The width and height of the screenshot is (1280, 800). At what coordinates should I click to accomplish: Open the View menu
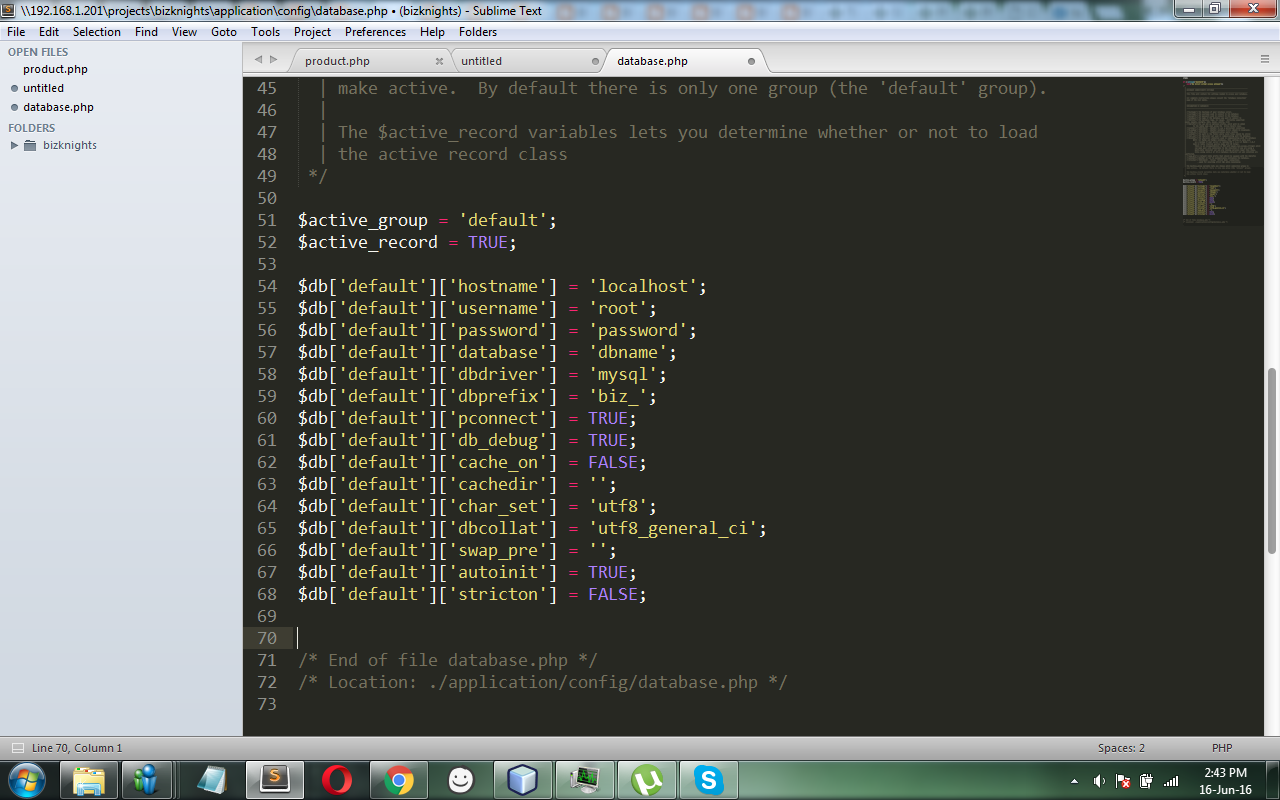pos(185,32)
